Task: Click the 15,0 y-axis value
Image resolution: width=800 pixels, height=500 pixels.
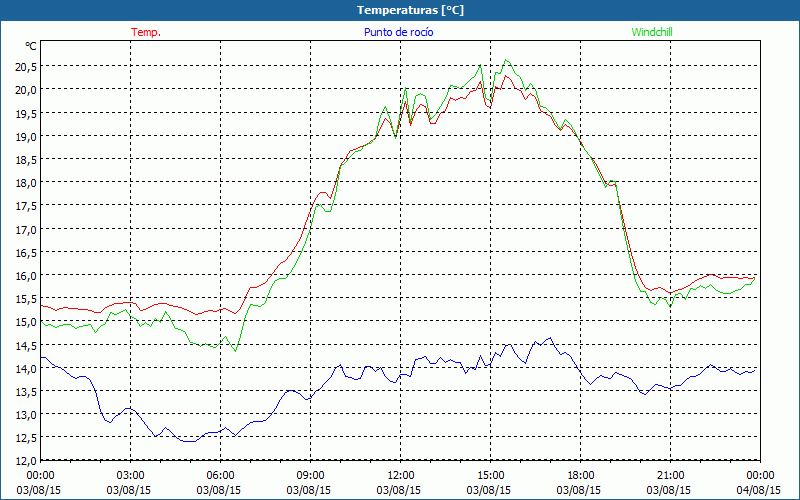Action: point(27,321)
